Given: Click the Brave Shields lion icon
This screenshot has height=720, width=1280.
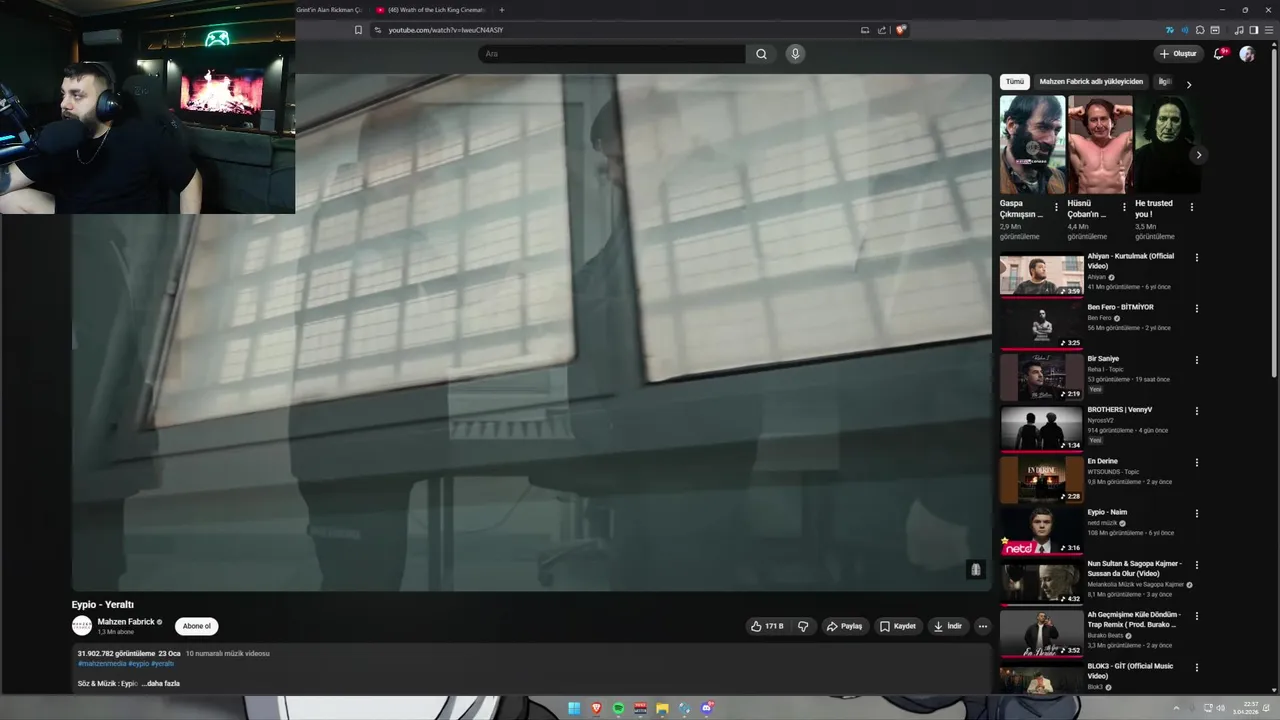Looking at the screenshot, I should coord(900,30).
